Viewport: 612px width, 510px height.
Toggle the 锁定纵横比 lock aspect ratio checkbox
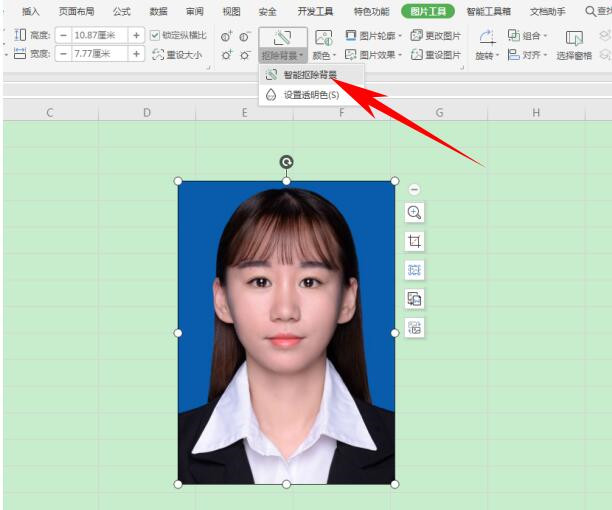pos(155,35)
